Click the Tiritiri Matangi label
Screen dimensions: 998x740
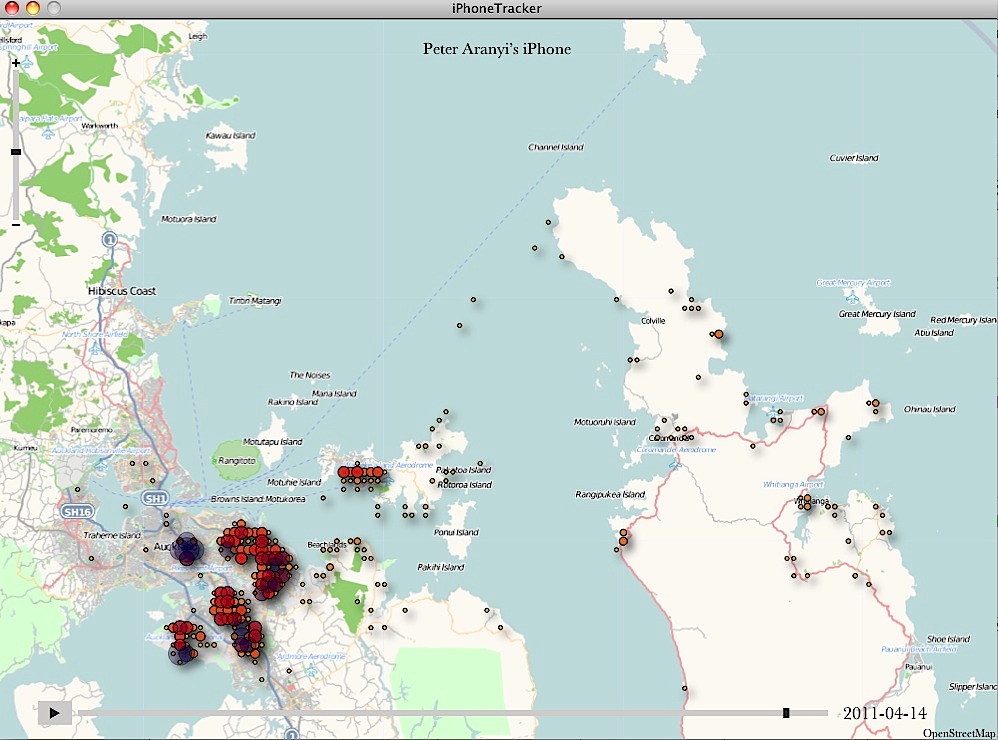[x=255, y=301]
